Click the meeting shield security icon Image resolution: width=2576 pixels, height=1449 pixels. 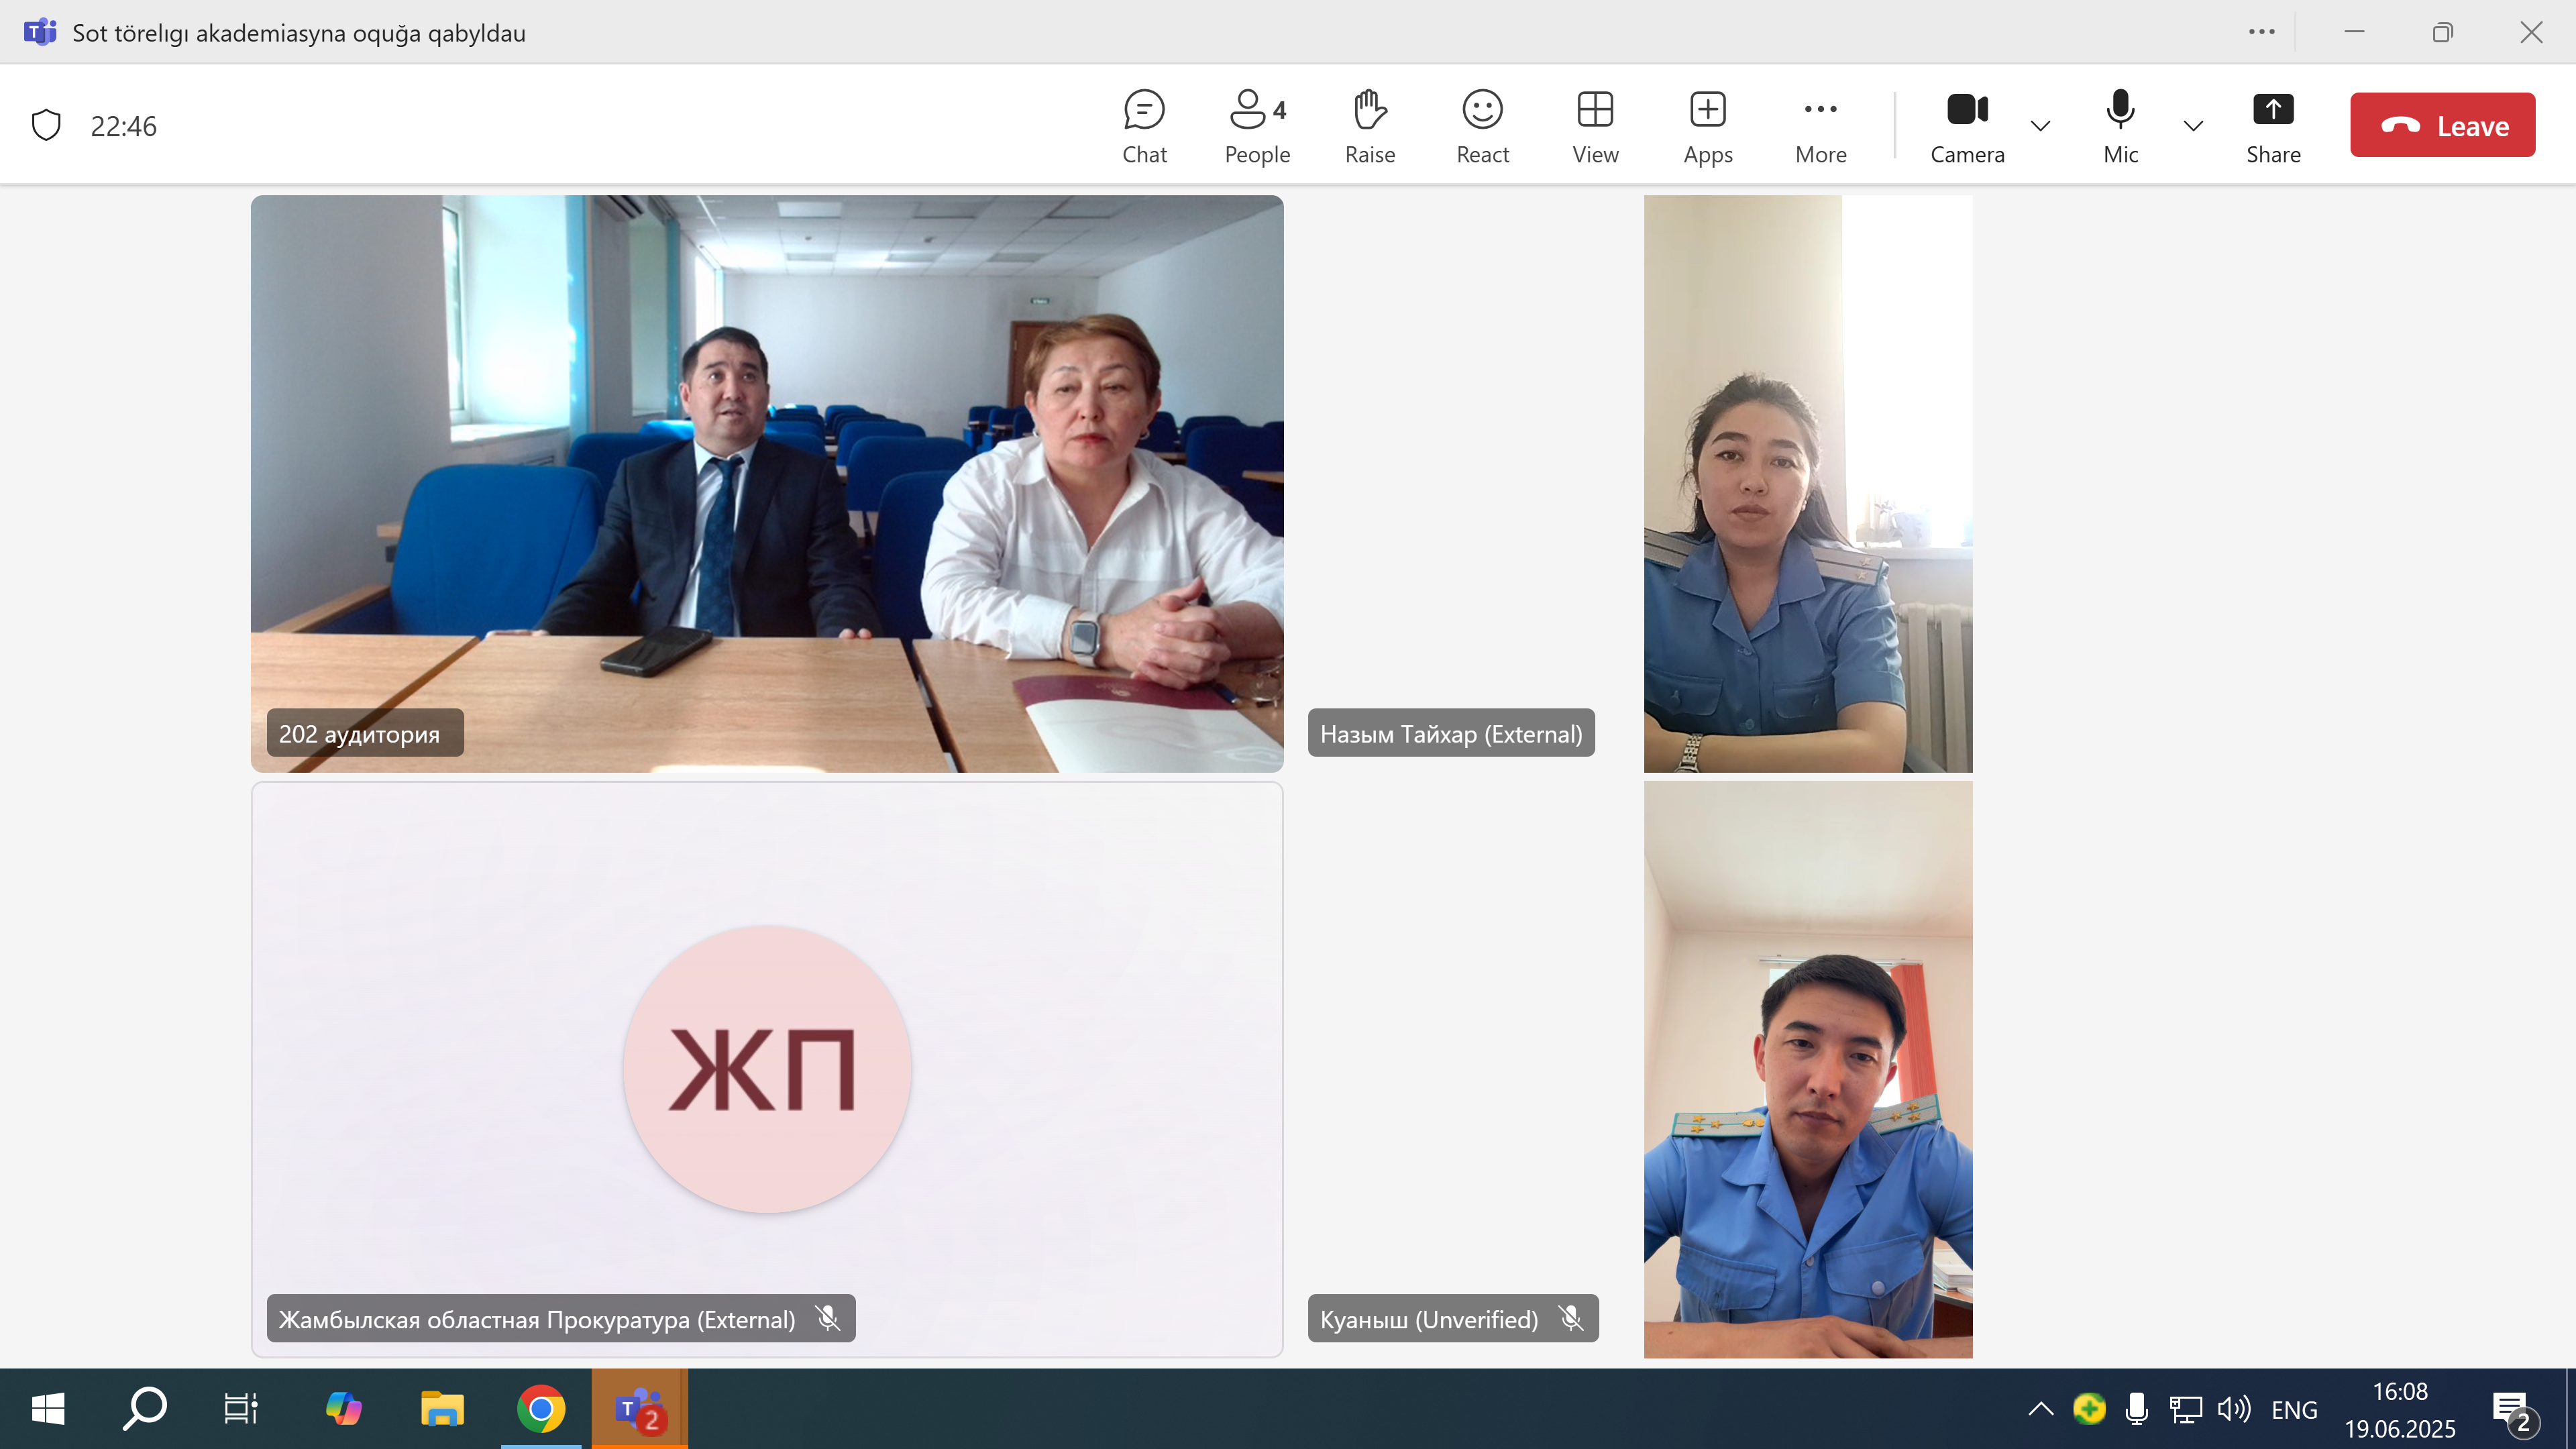click(x=46, y=125)
